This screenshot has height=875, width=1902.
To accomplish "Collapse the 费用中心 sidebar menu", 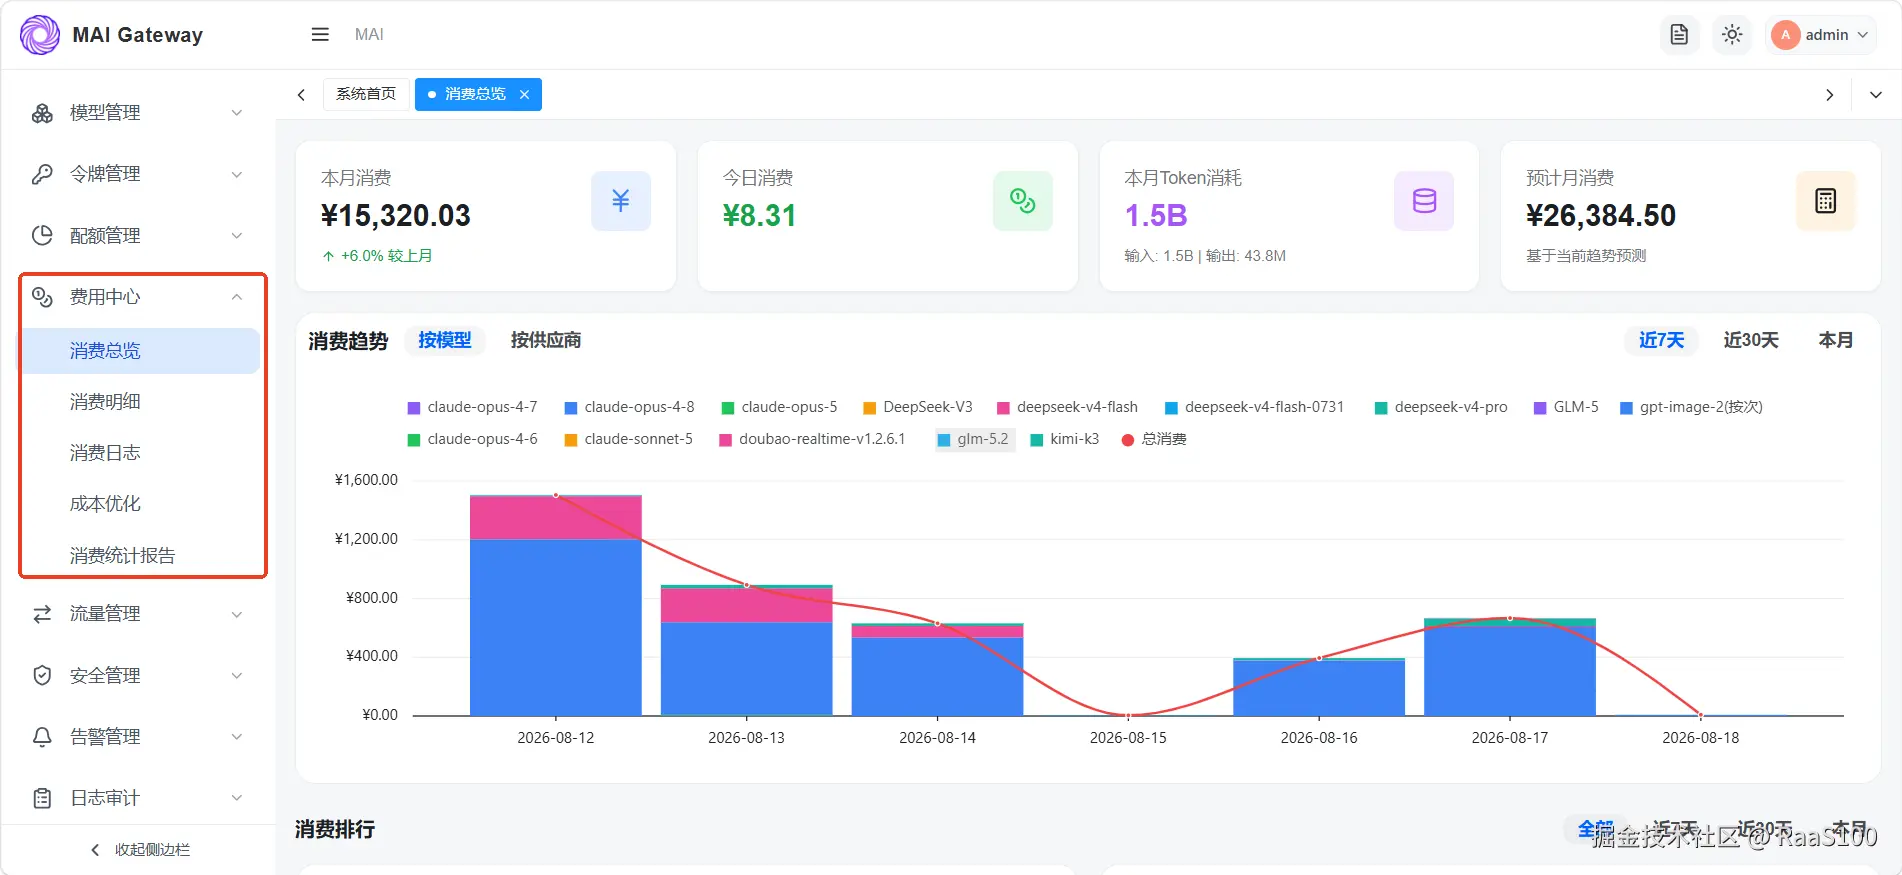I will [138, 297].
